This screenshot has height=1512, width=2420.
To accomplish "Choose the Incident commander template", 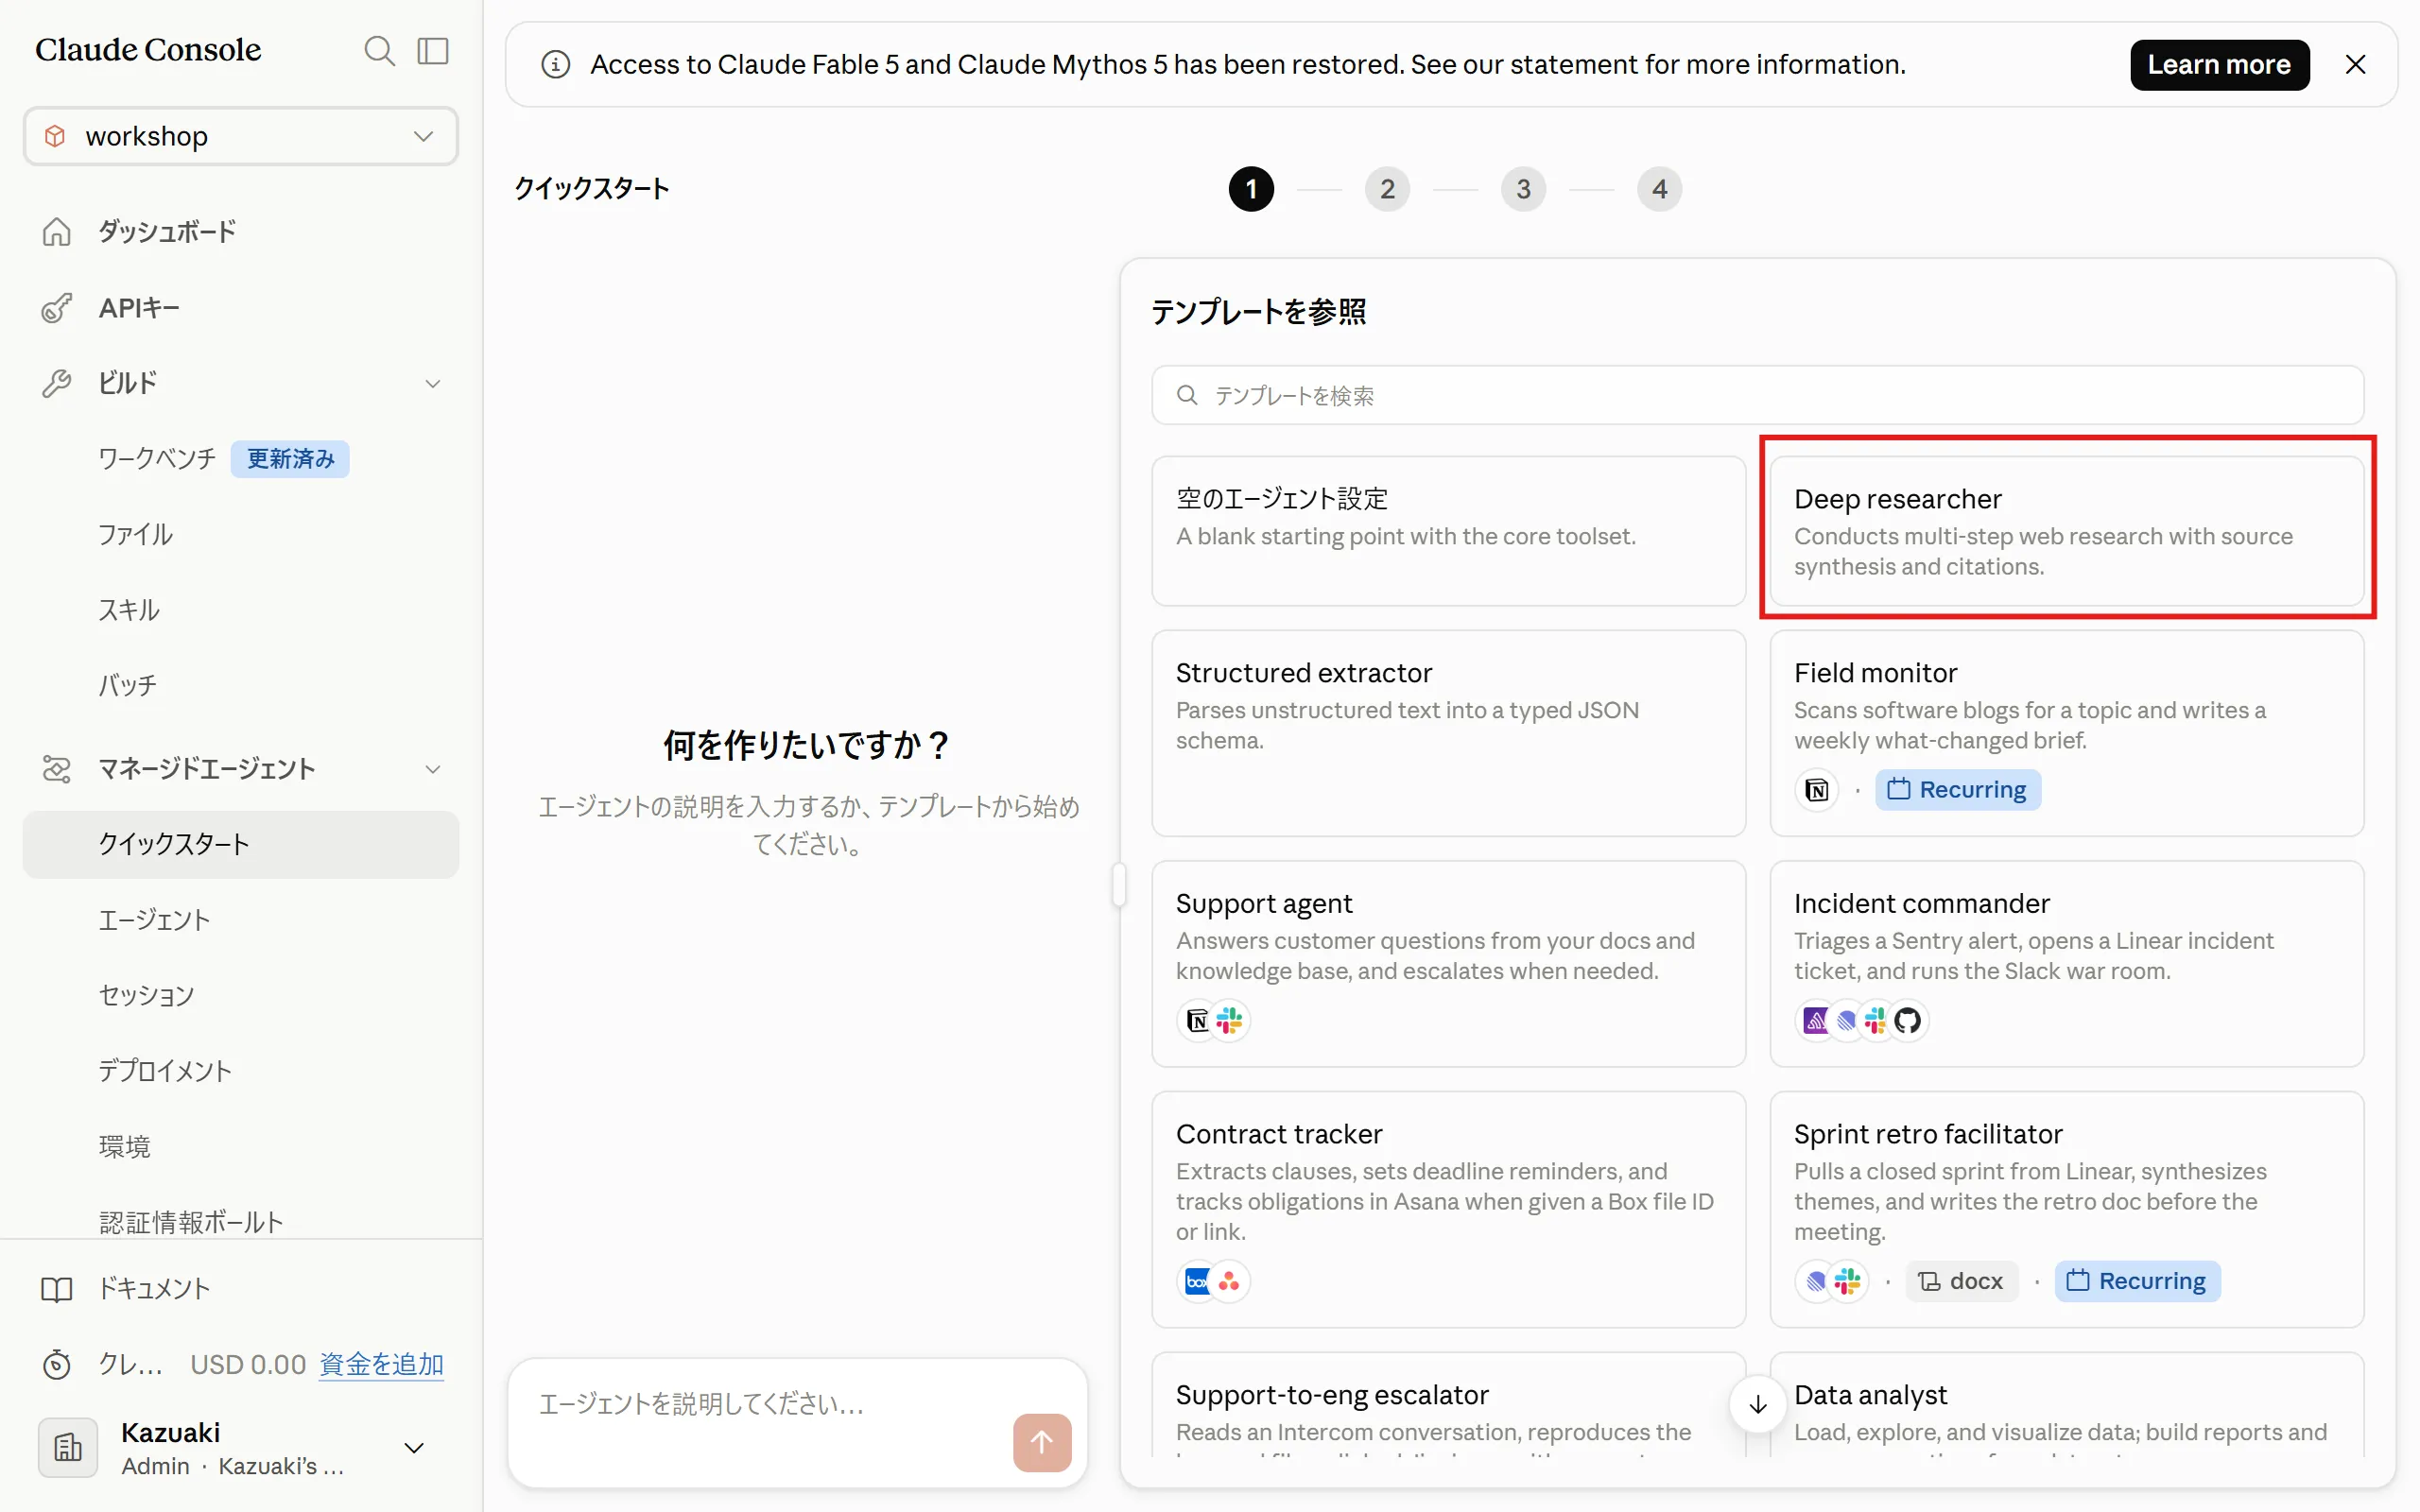I will pyautogui.click(x=2066, y=964).
